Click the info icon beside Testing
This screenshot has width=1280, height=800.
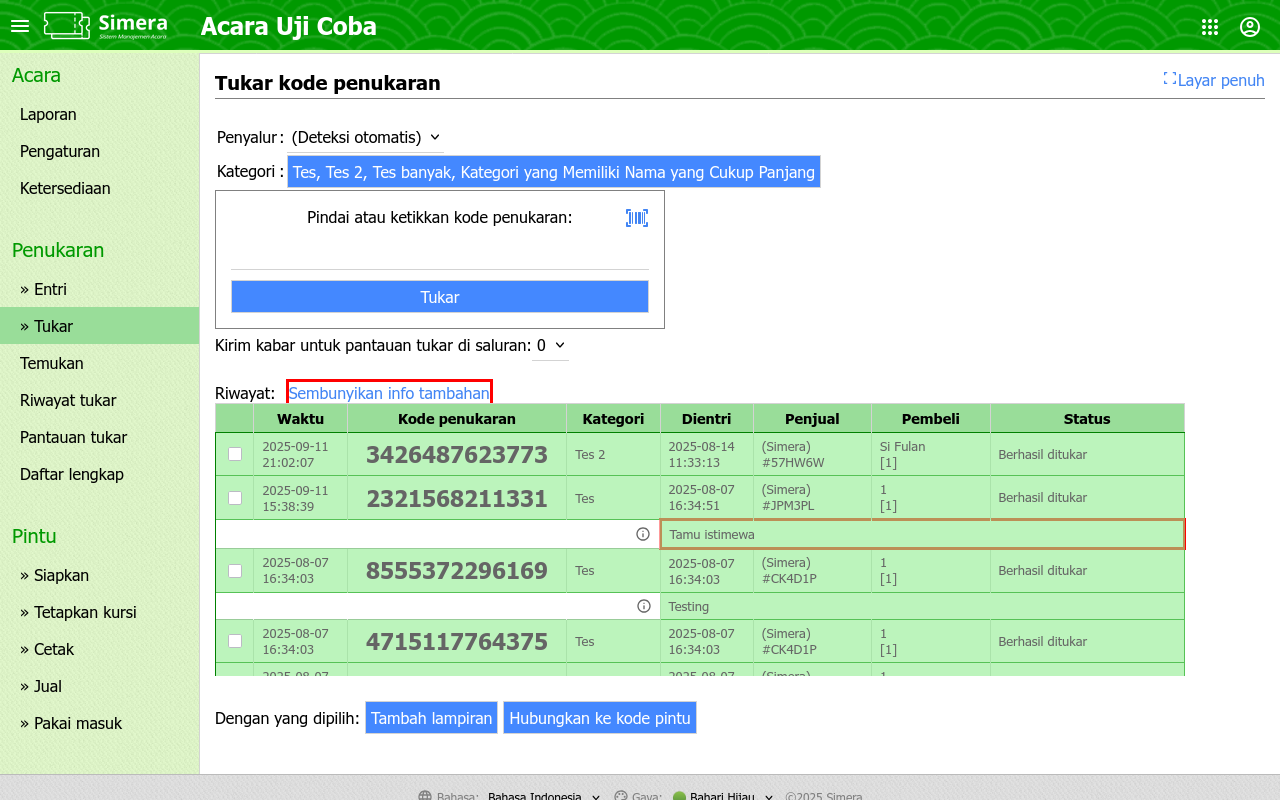tap(643, 606)
